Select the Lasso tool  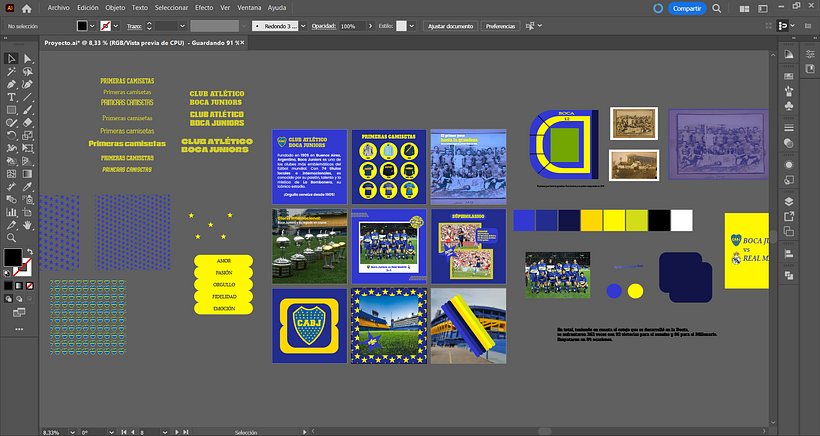tap(27, 72)
